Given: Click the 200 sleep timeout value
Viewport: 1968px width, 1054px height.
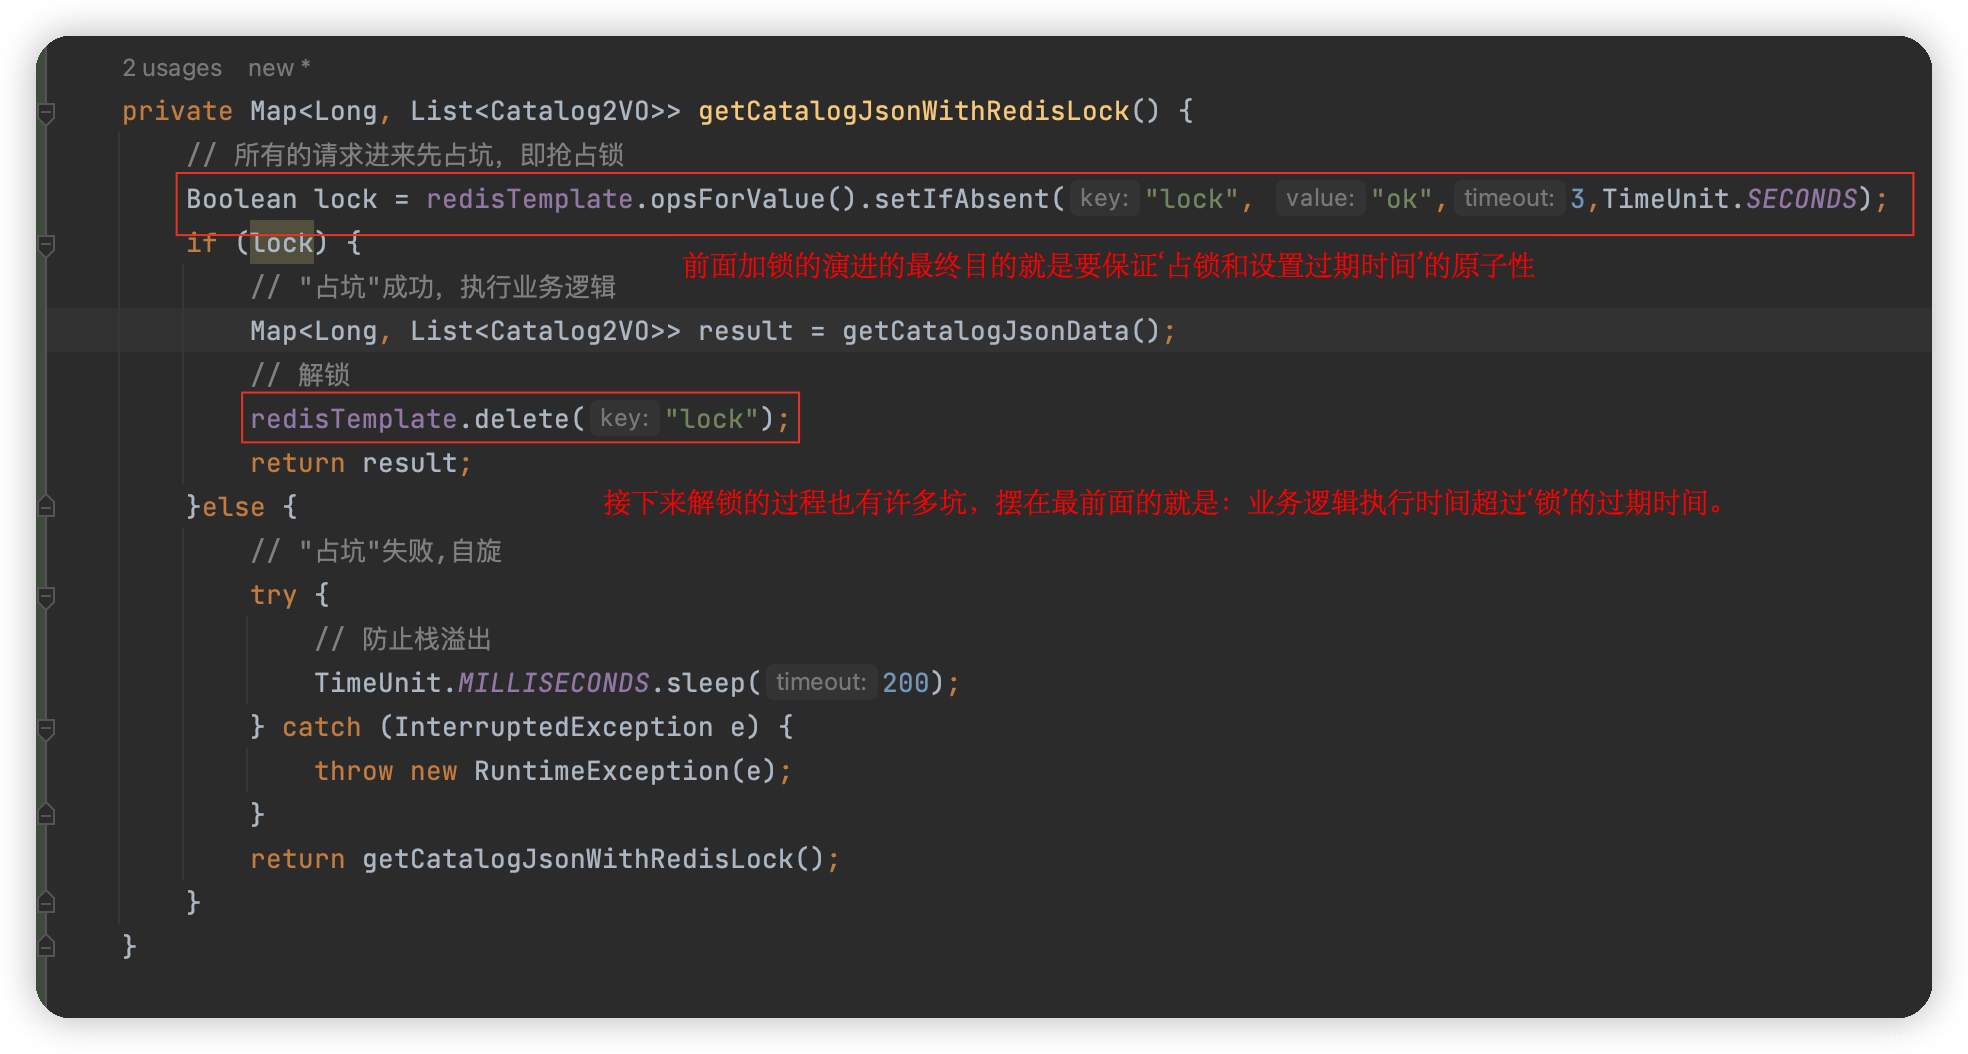Looking at the screenshot, I should point(906,683).
